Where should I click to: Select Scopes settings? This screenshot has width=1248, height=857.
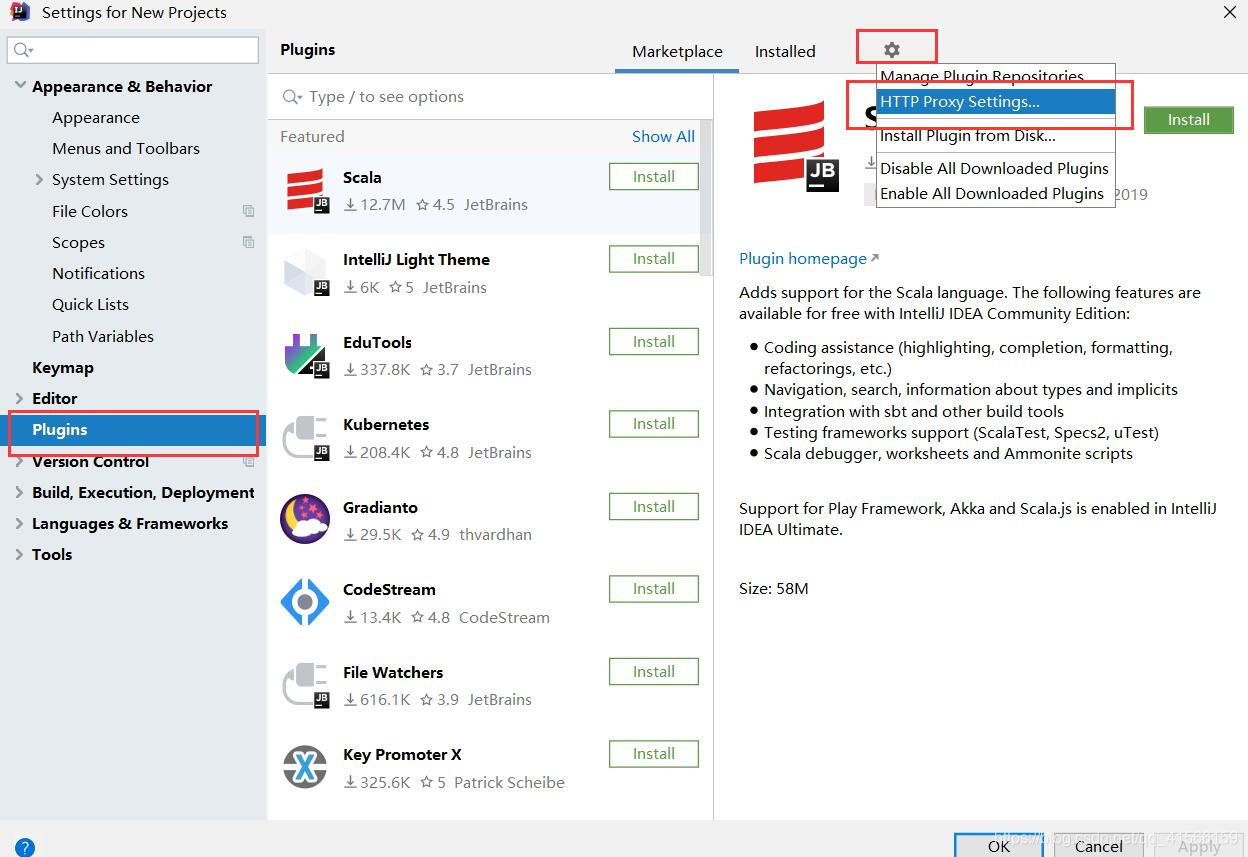pos(78,242)
